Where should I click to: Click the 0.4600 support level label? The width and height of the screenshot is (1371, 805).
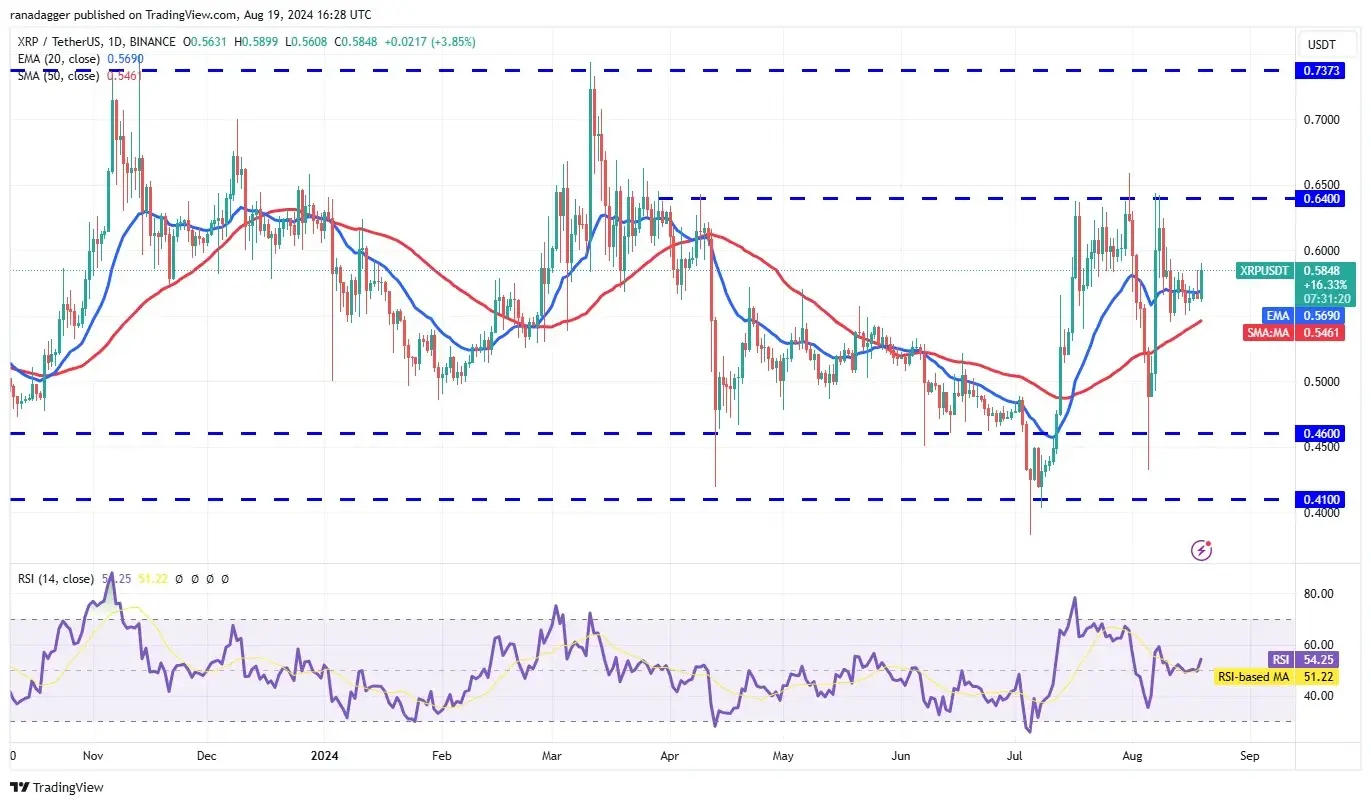pyautogui.click(x=1321, y=434)
